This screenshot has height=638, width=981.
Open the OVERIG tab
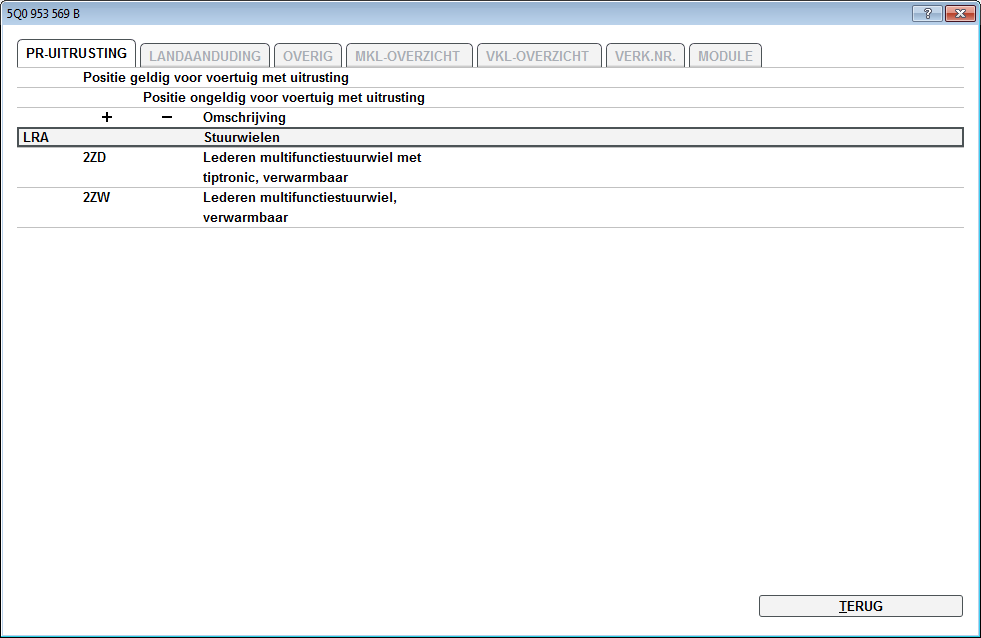pyautogui.click(x=307, y=56)
